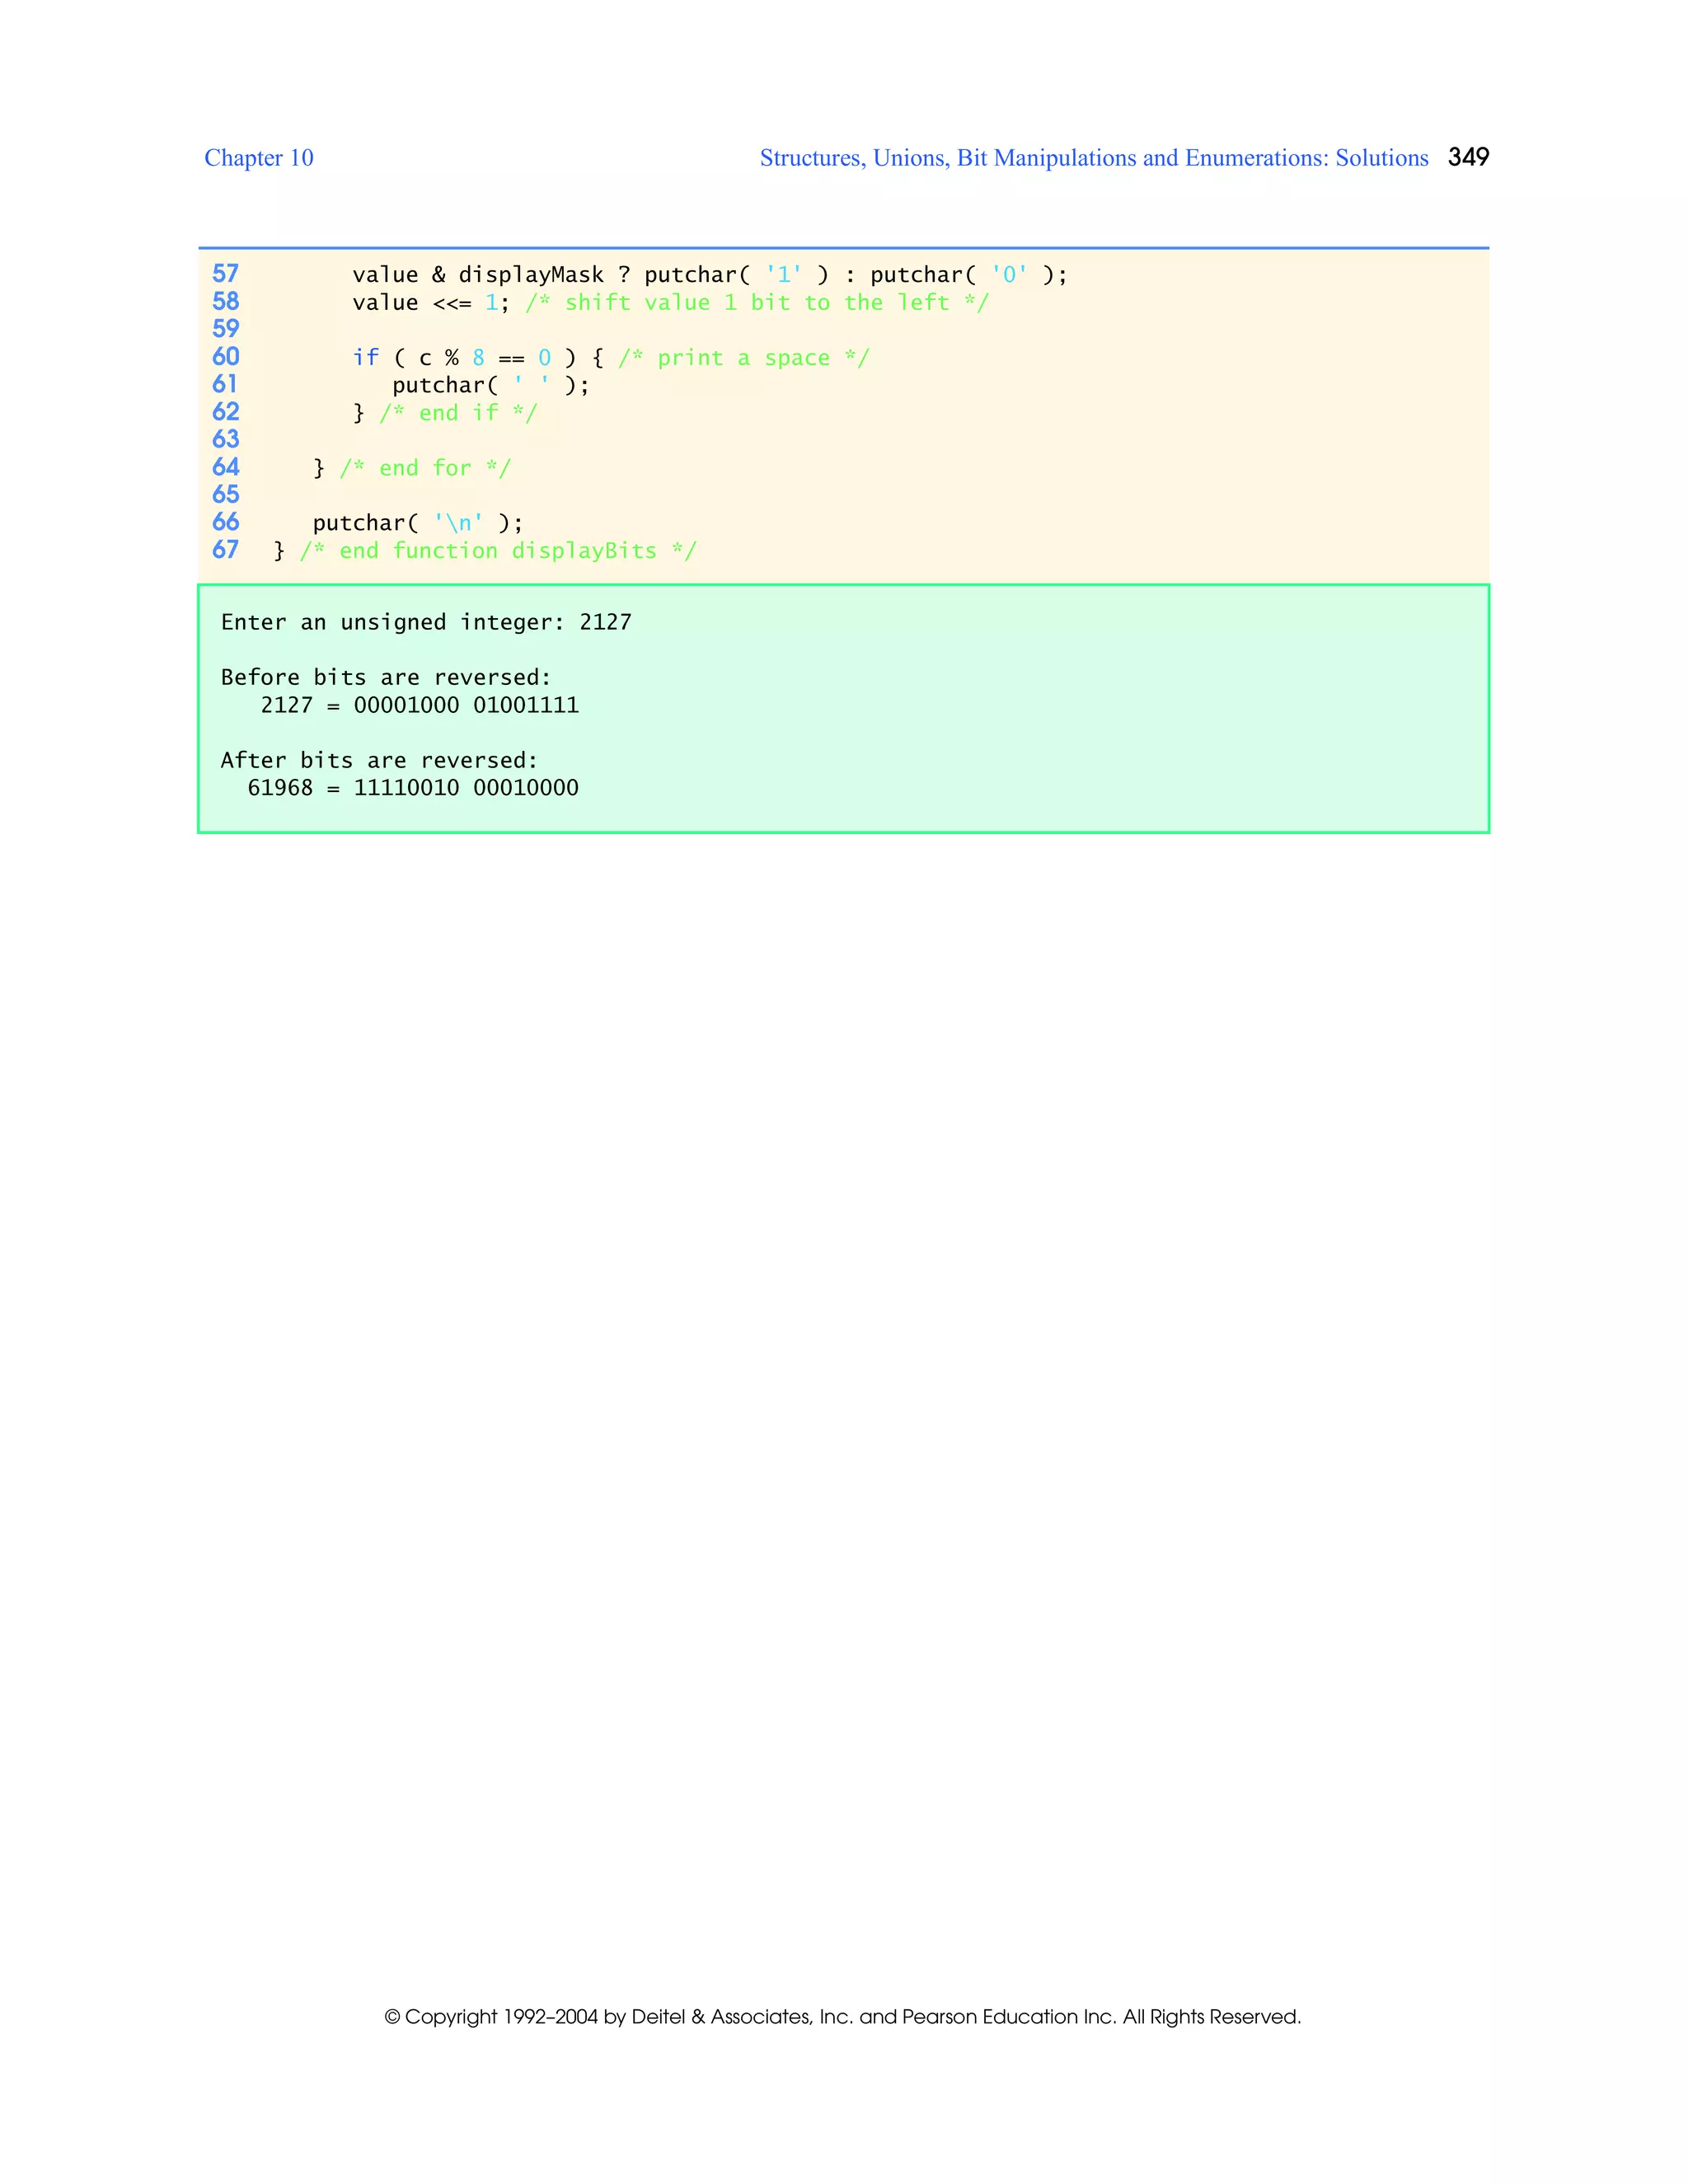Click the 61968 output value

[280, 788]
